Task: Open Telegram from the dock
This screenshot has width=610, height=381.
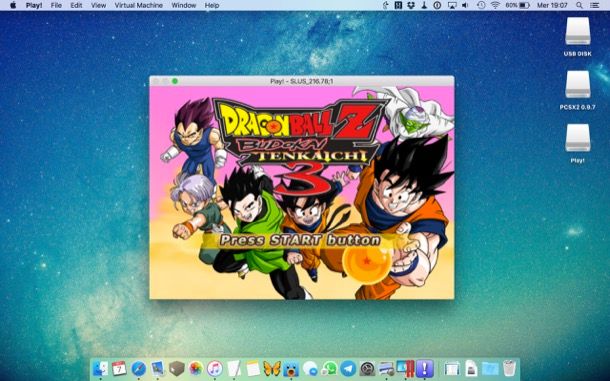Action: (348, 368)
